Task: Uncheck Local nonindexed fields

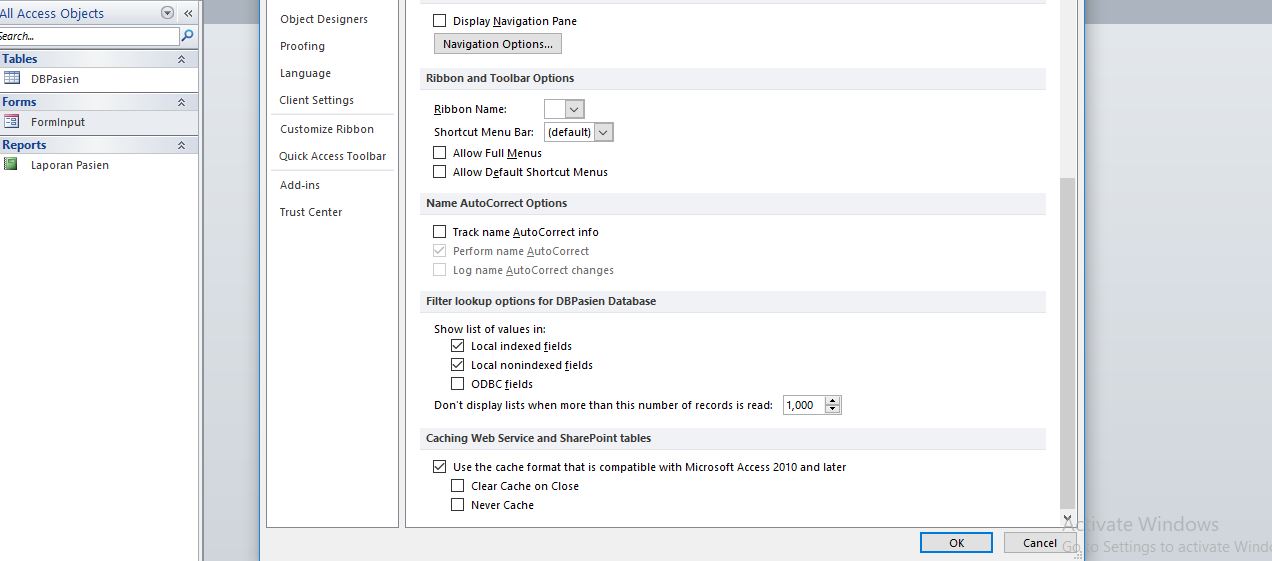Action: [458, 365]
